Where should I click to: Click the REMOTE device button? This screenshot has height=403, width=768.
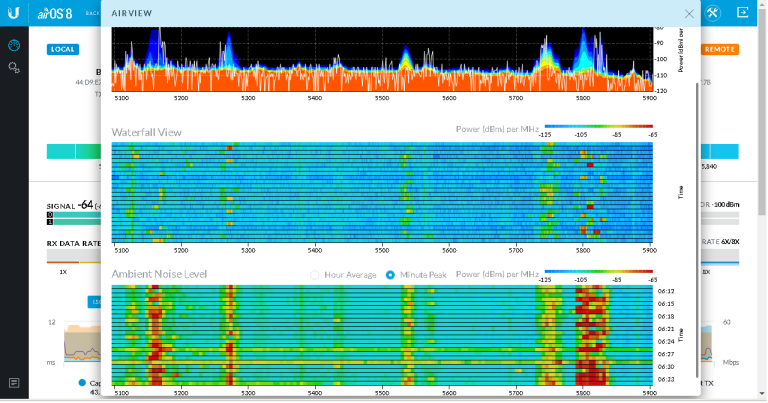point(719,49)
